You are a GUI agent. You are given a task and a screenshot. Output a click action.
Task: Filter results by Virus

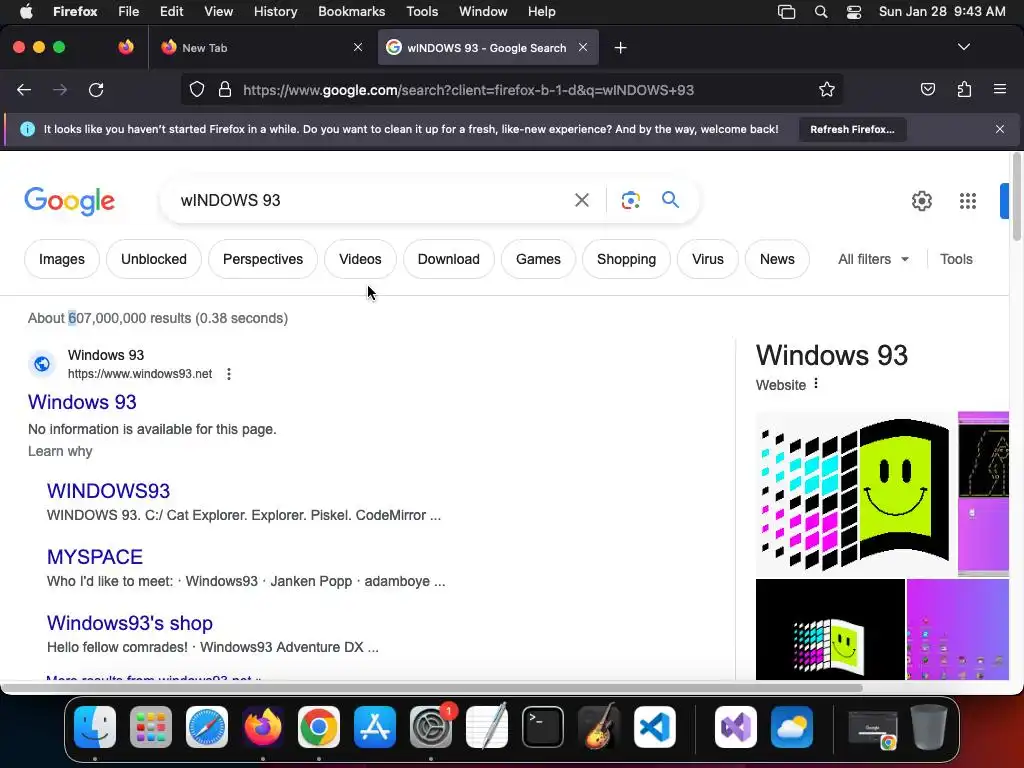[708, 259]
